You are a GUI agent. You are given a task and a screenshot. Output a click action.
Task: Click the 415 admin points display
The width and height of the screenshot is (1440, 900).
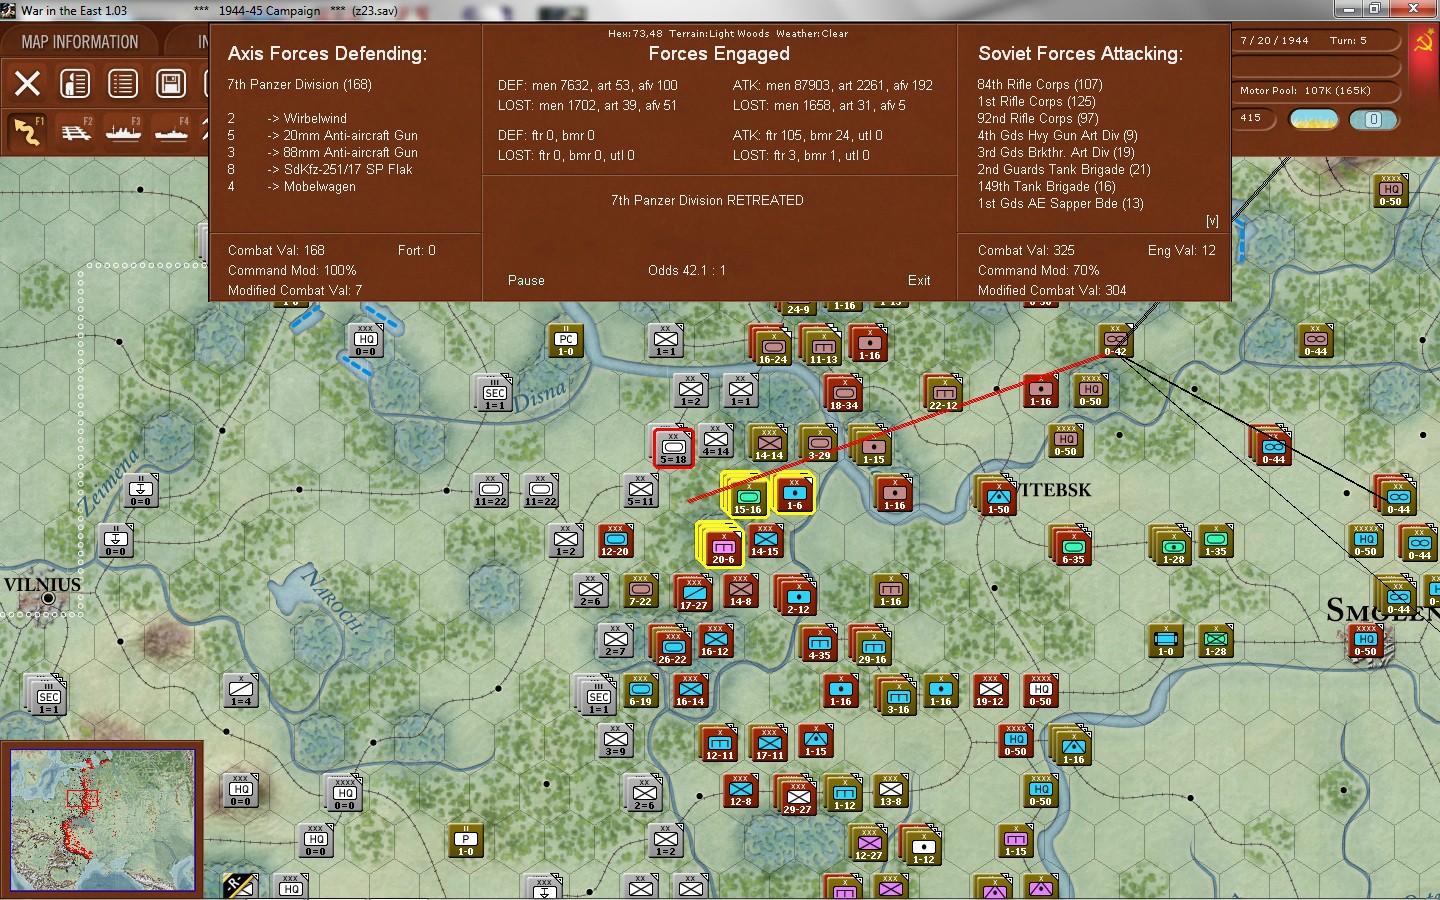point(1251,118)
